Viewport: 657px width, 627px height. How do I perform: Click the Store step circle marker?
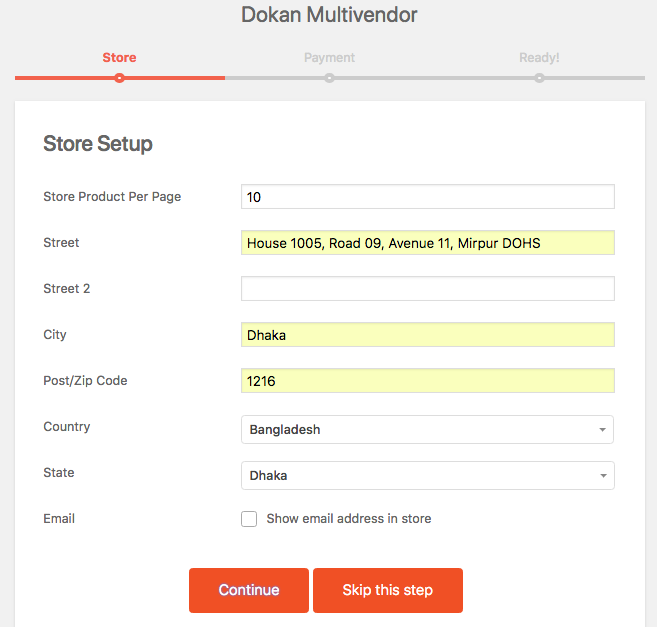pos(119,78)
